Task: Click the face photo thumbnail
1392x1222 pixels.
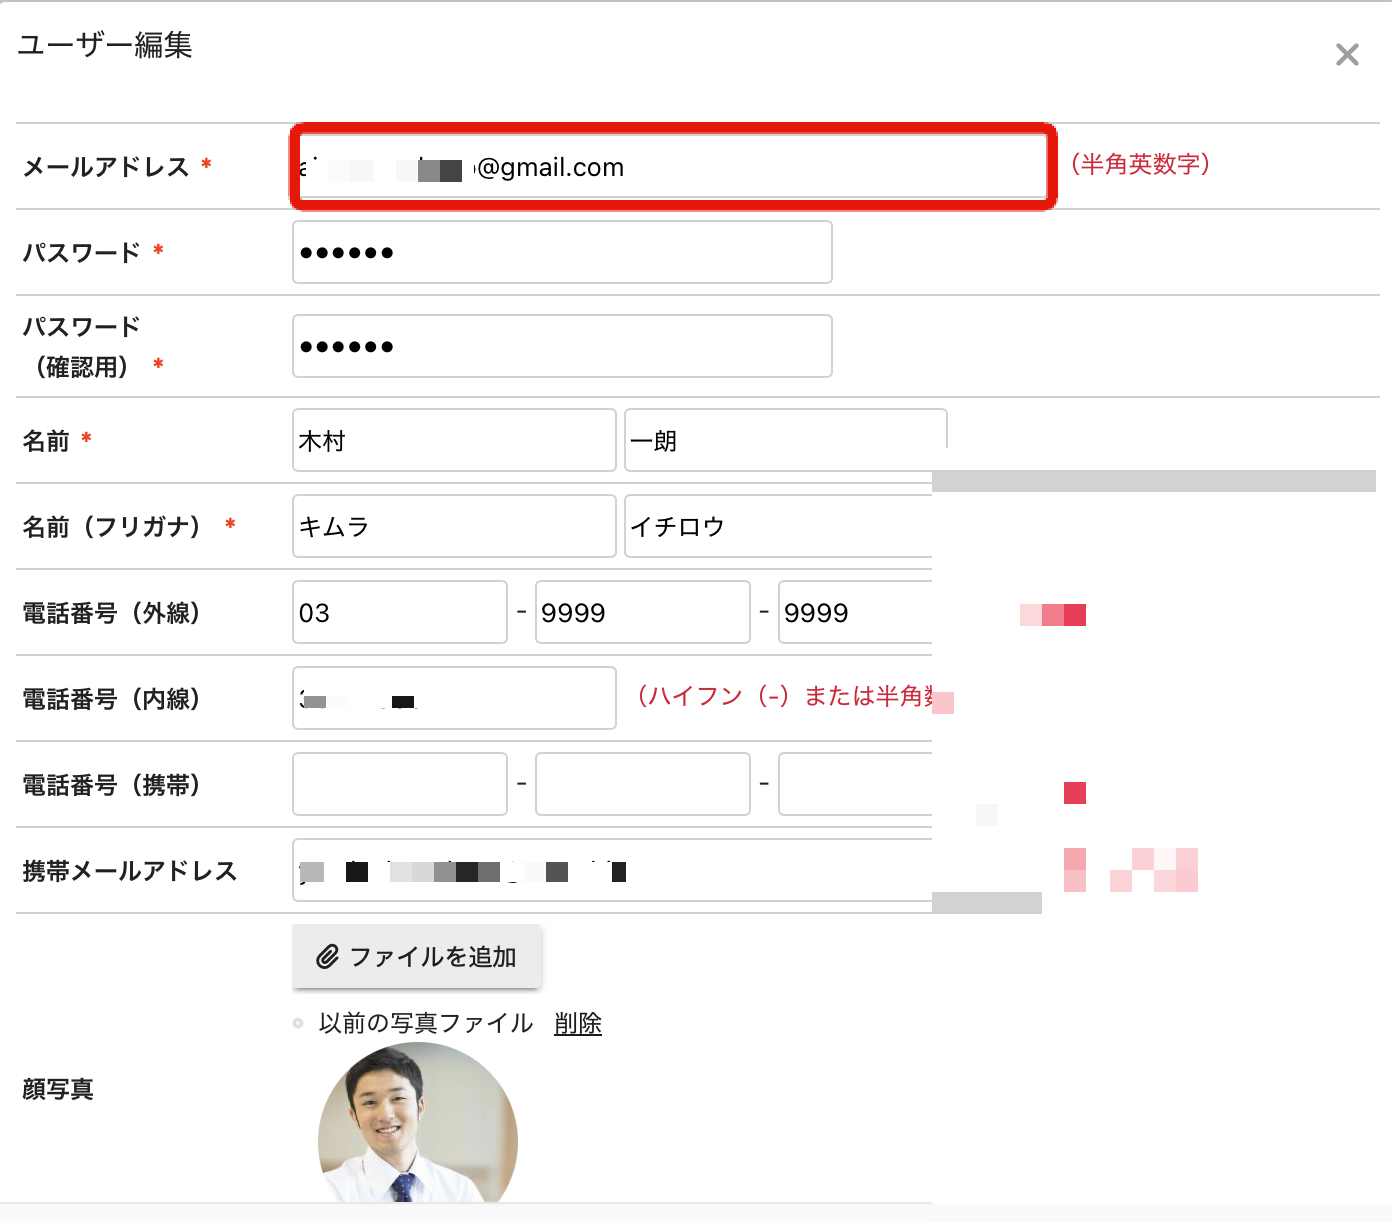Action: pos(418,1122)
